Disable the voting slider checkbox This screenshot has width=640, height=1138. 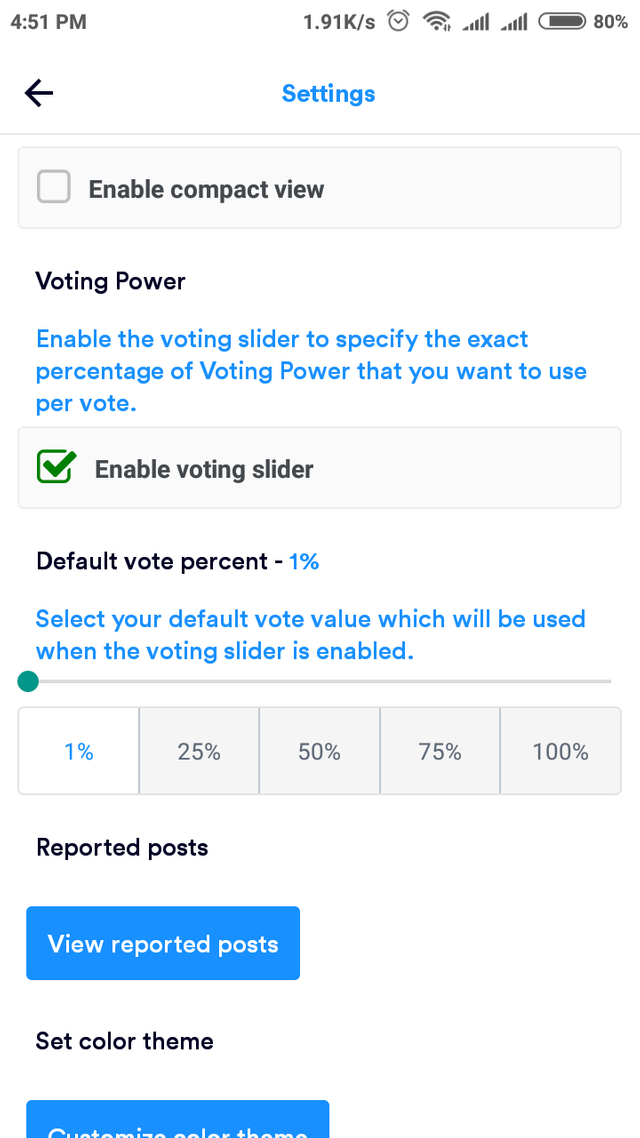57,466
